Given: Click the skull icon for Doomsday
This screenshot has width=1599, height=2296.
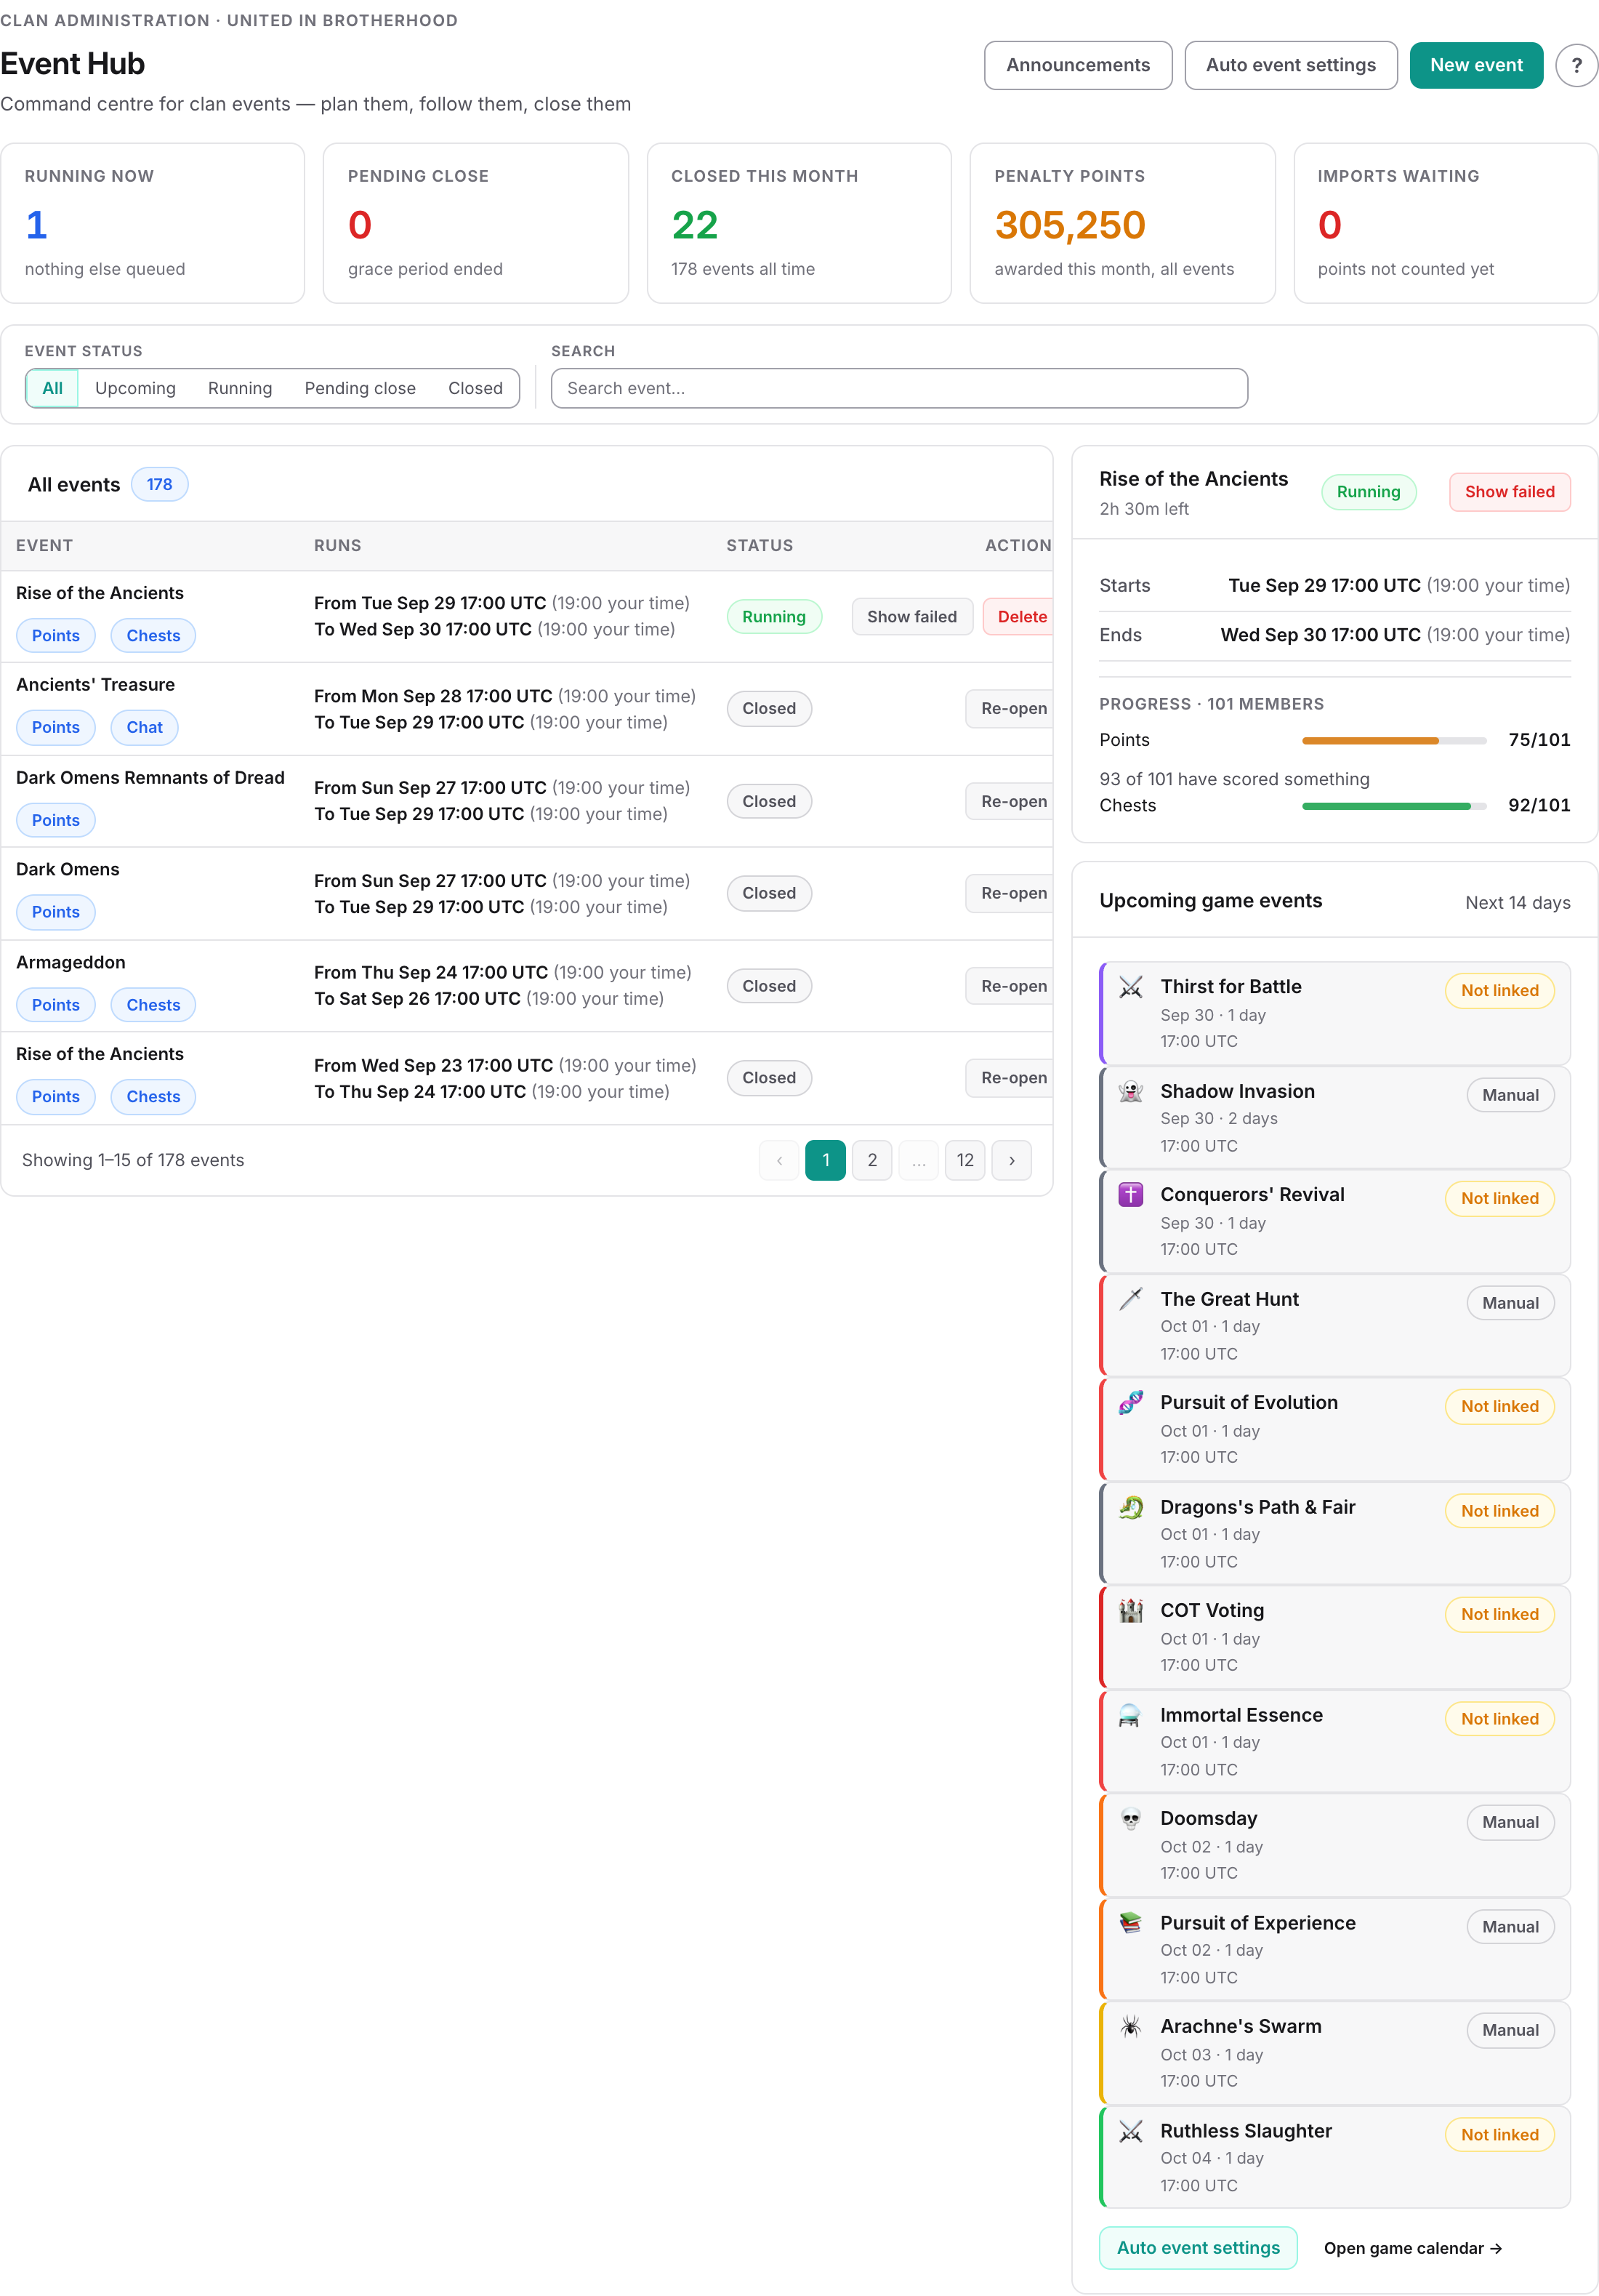Looking at the screenshot, I should [1130, 1818].
